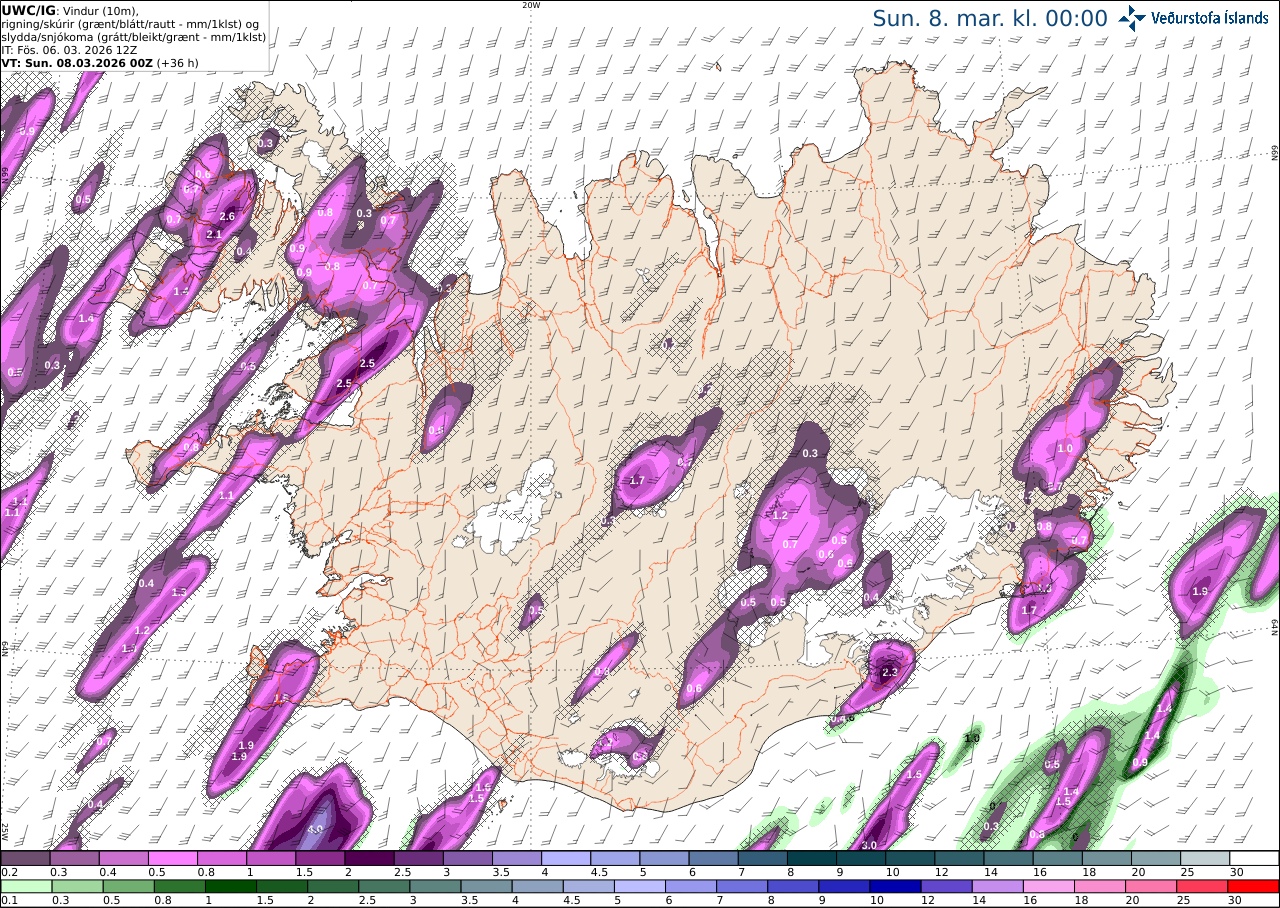Click the '2.6' precipitation value in Westfjords

pos(227,216)
